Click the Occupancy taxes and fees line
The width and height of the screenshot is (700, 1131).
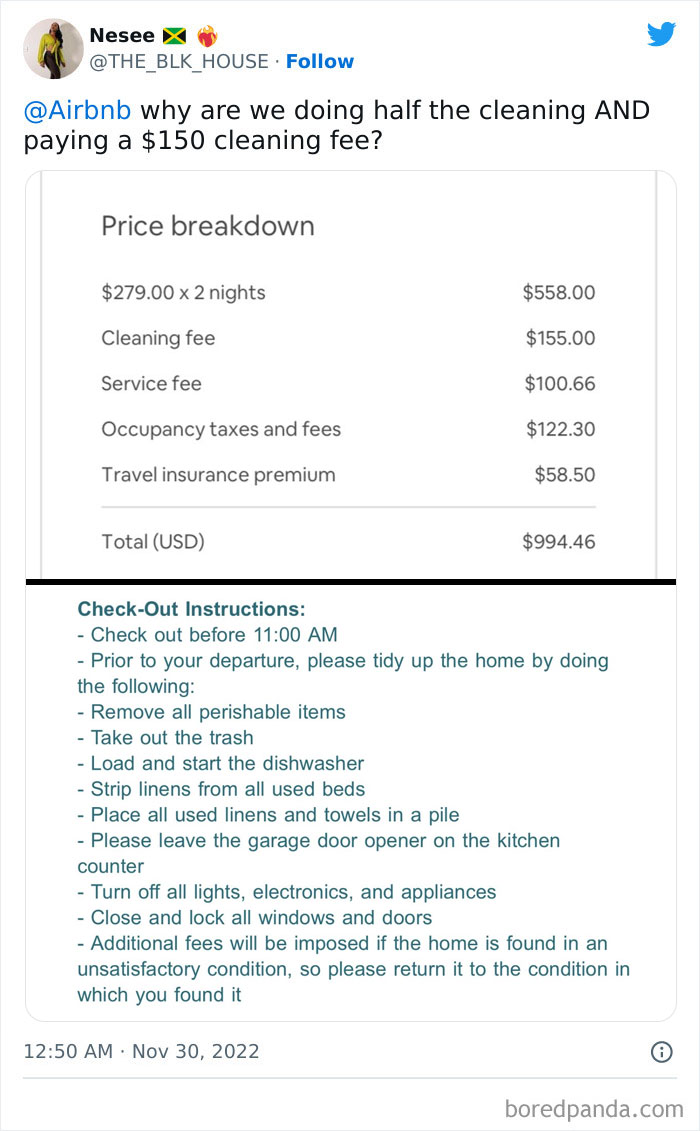221,429
